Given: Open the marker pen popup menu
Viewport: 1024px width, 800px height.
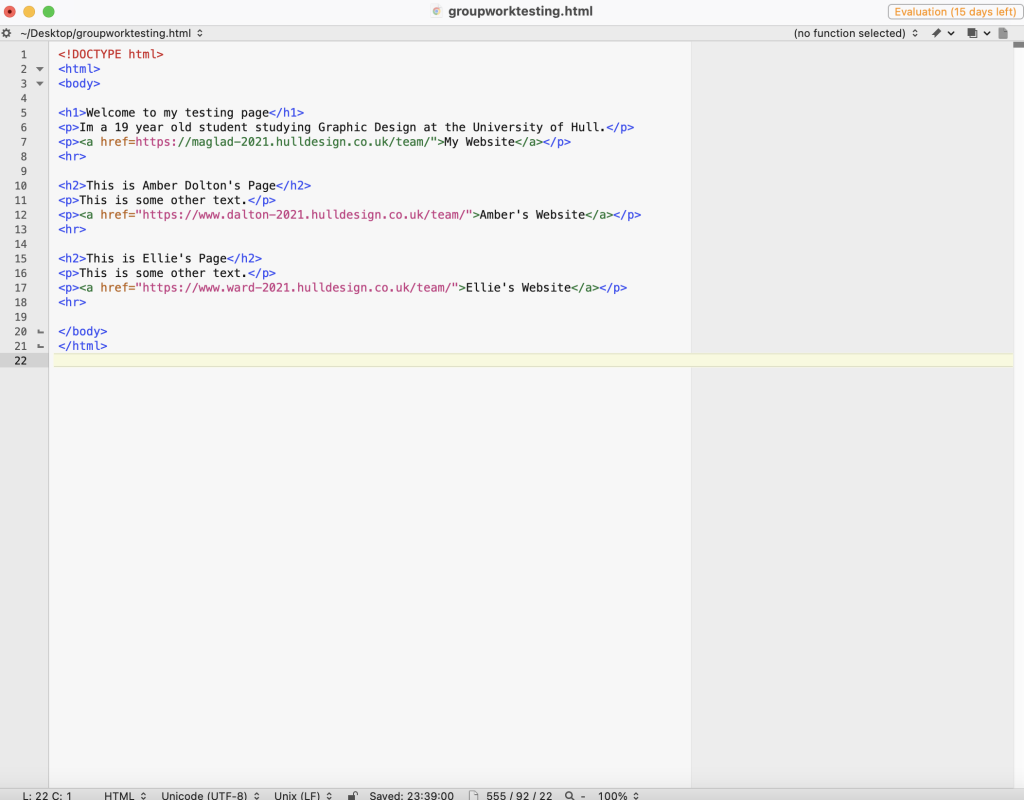Looking at the screenshot, I should [942, 33].
